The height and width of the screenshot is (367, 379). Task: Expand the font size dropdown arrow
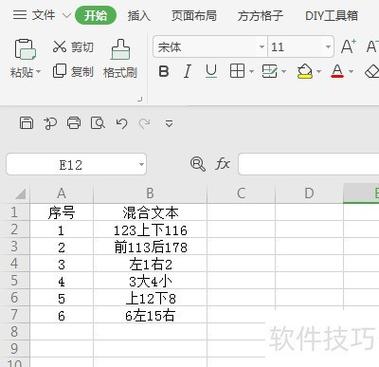[328, 47]
